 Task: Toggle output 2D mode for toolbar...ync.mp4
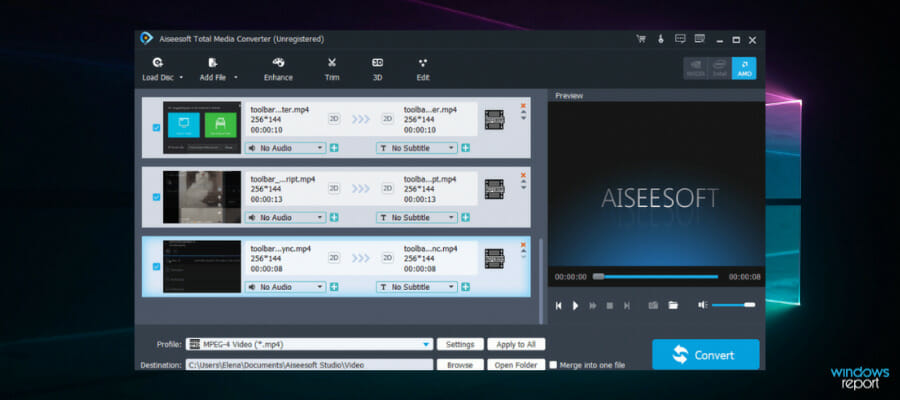coord(388,258)
